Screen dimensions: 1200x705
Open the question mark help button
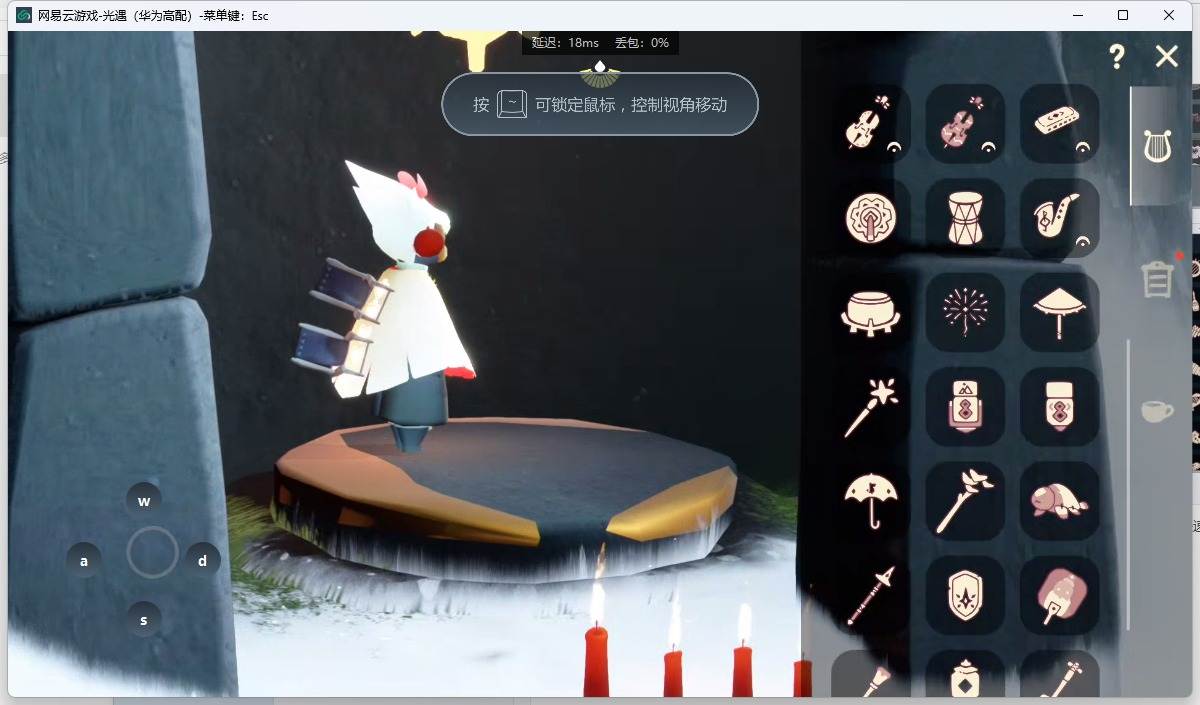(1117, 57)
